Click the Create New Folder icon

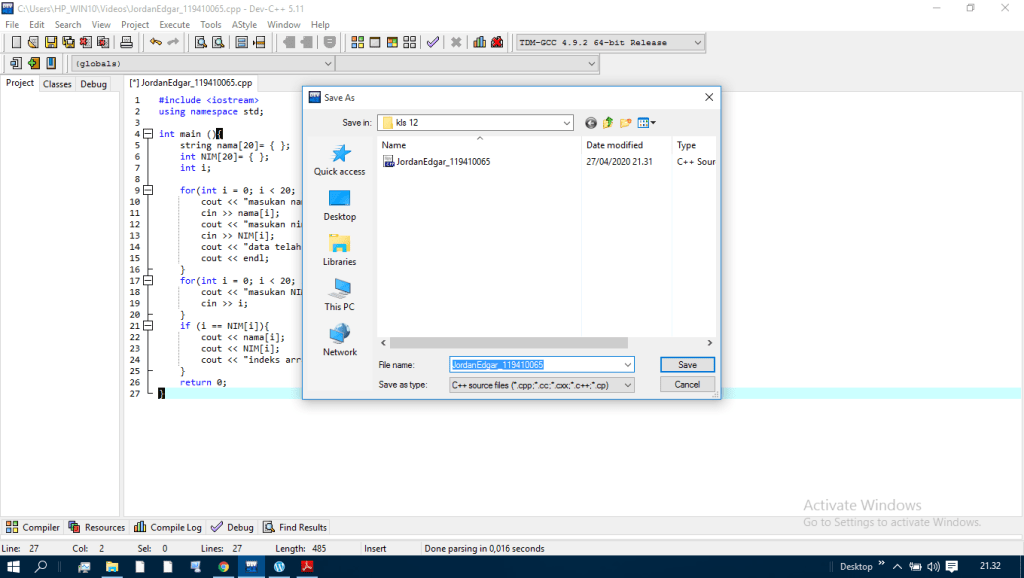tap(626, 123)
